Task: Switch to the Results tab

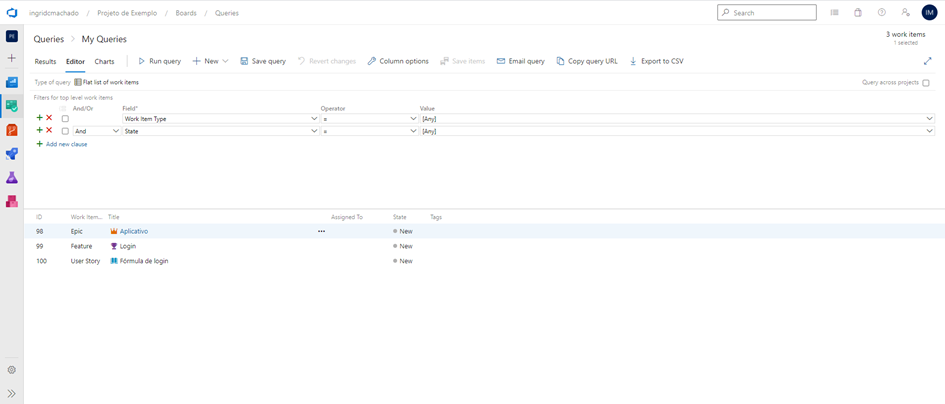Action: [45, 62]
